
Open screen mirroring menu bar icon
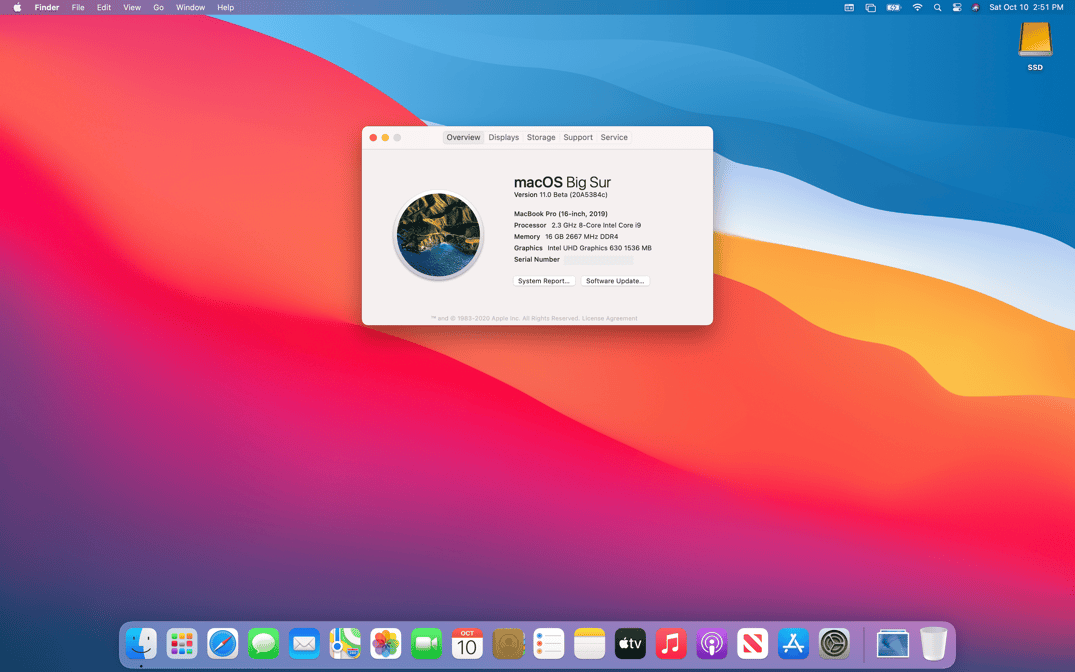point(871,8)
